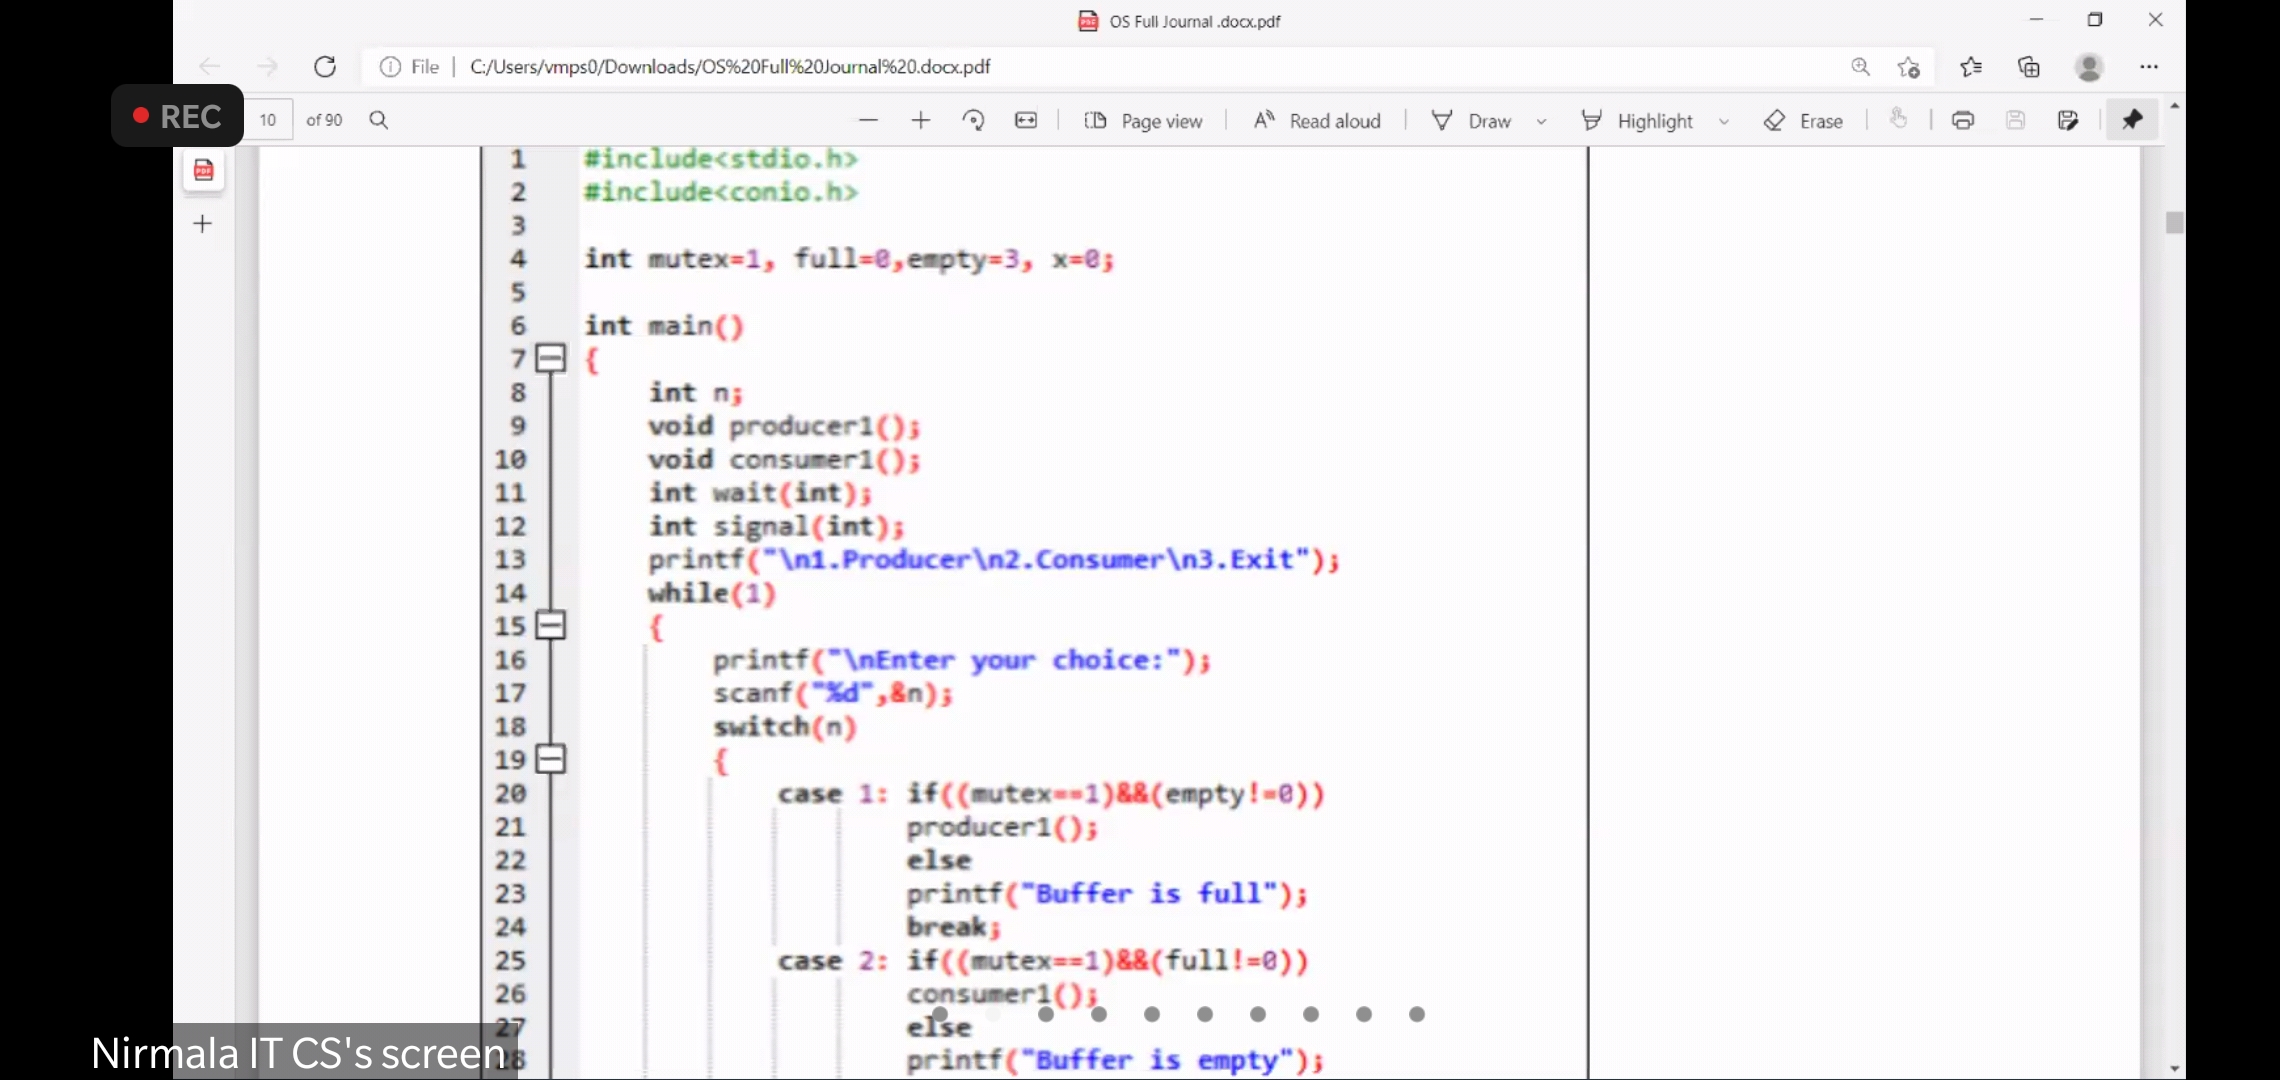The width and height of the screenshot is (2280, 1080).
Task: Click the pin toolbar icon
Action: click(x=2132, y=120)
